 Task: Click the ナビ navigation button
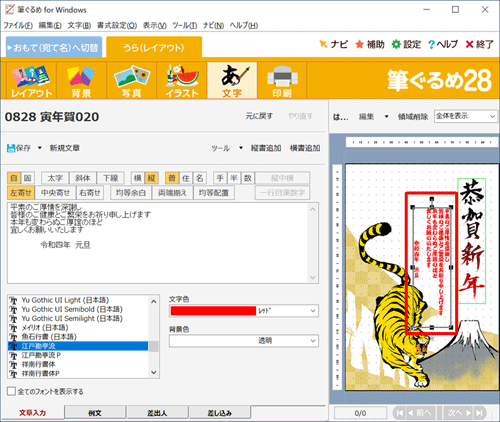coord(333,44)
